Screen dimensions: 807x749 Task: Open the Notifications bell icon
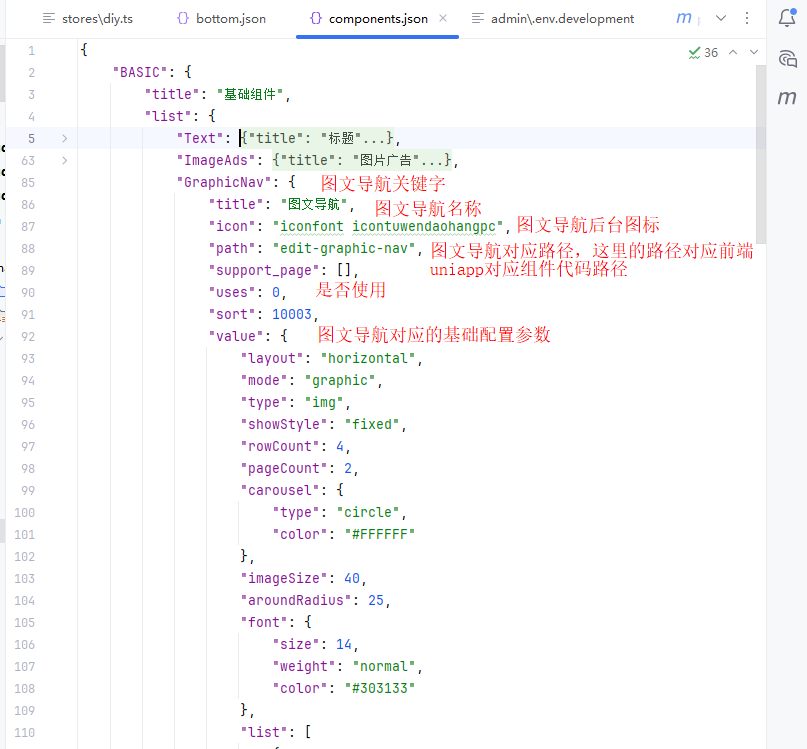coord(787,18)
